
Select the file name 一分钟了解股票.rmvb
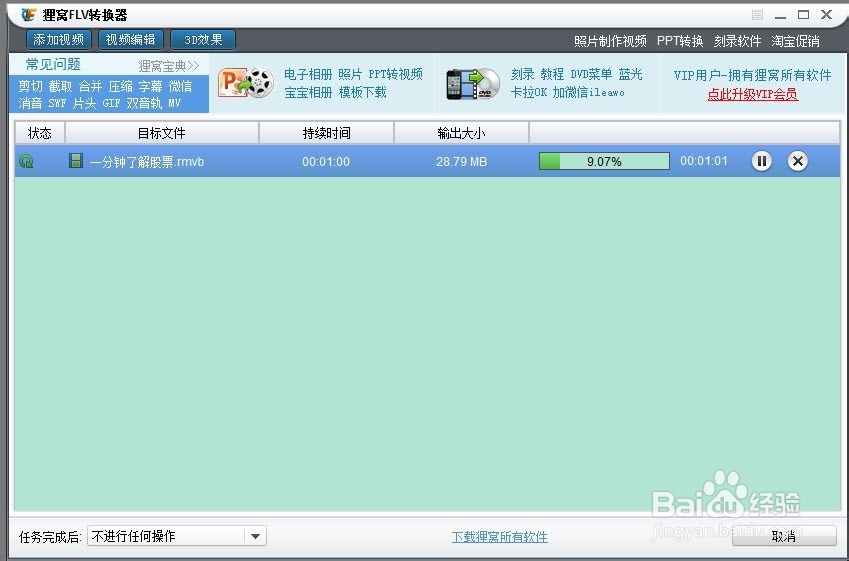(x=147, y=161)
